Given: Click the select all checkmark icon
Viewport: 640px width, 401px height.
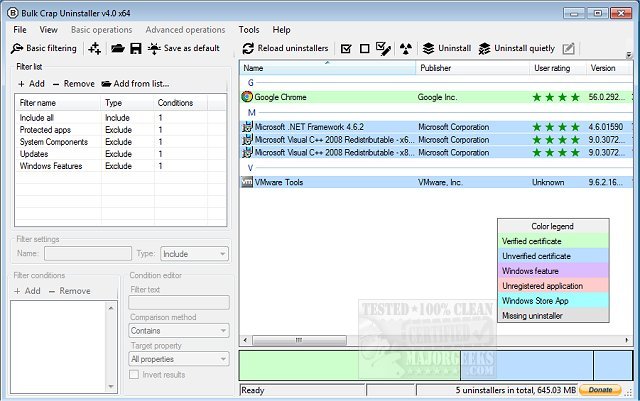Looking at the screenshot, I should pos(346,49).
